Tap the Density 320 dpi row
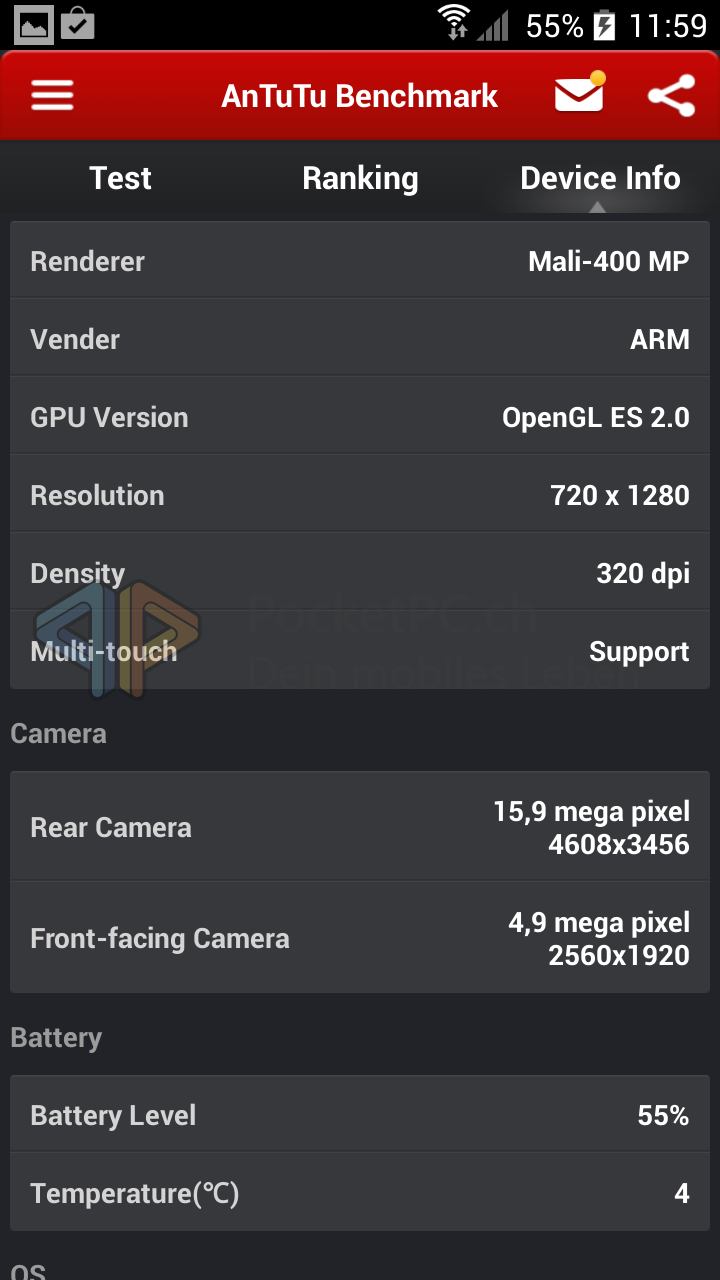This screenshot has height=1280, width=720. tap(360, 573)
